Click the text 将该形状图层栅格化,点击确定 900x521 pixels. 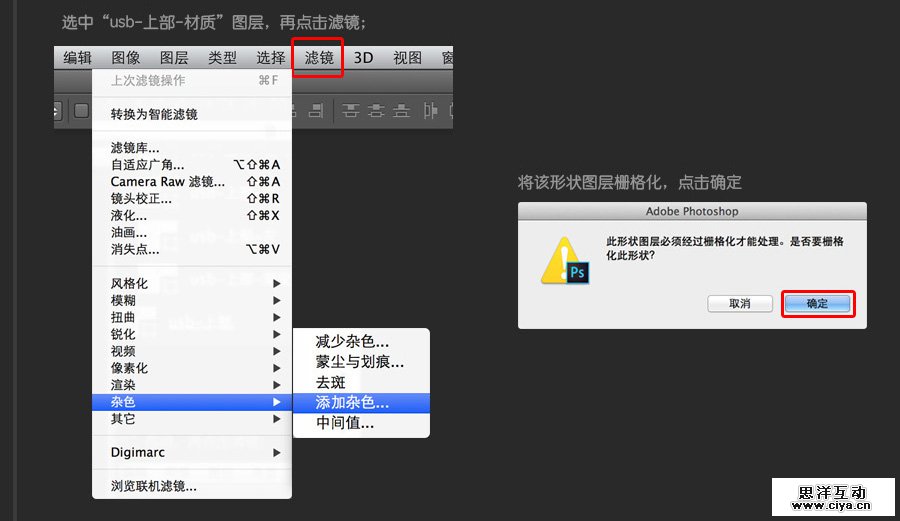(630, 182)
